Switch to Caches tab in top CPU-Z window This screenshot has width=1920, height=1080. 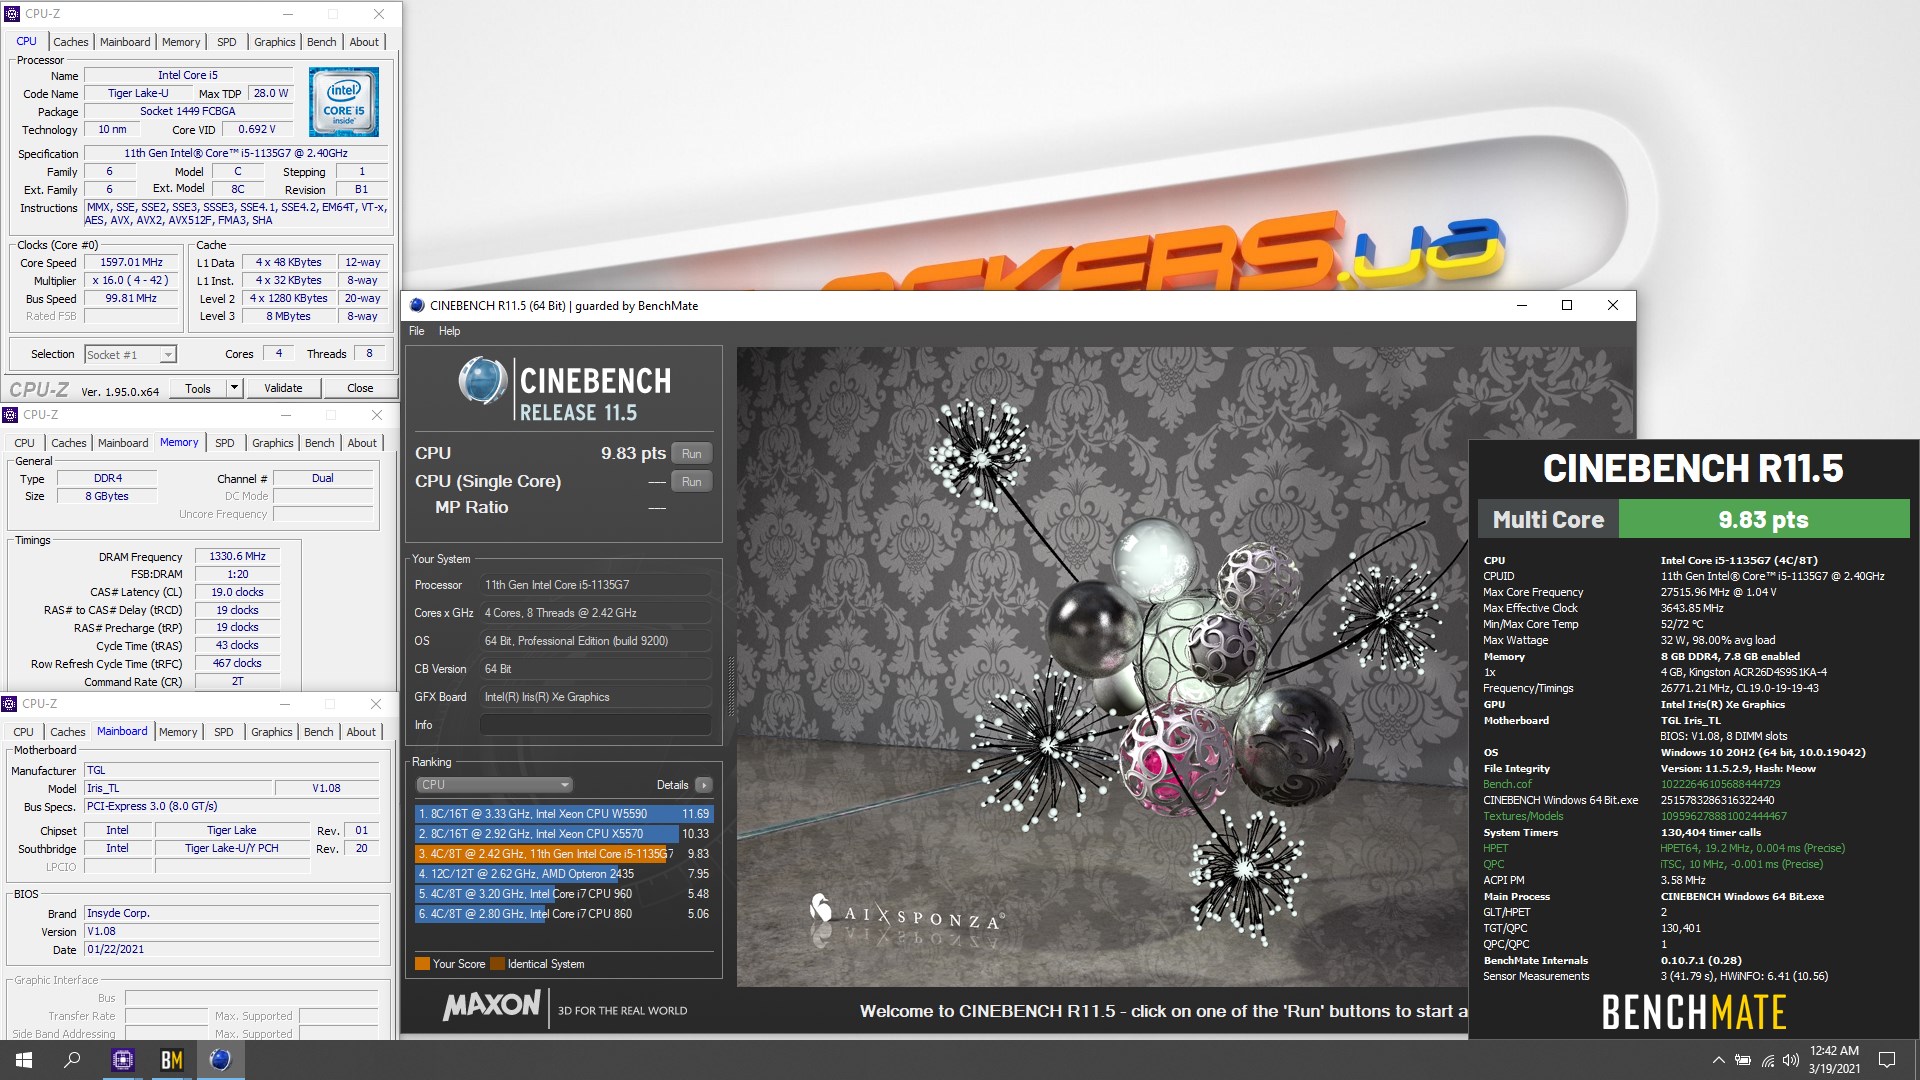[x=71, y=42]
